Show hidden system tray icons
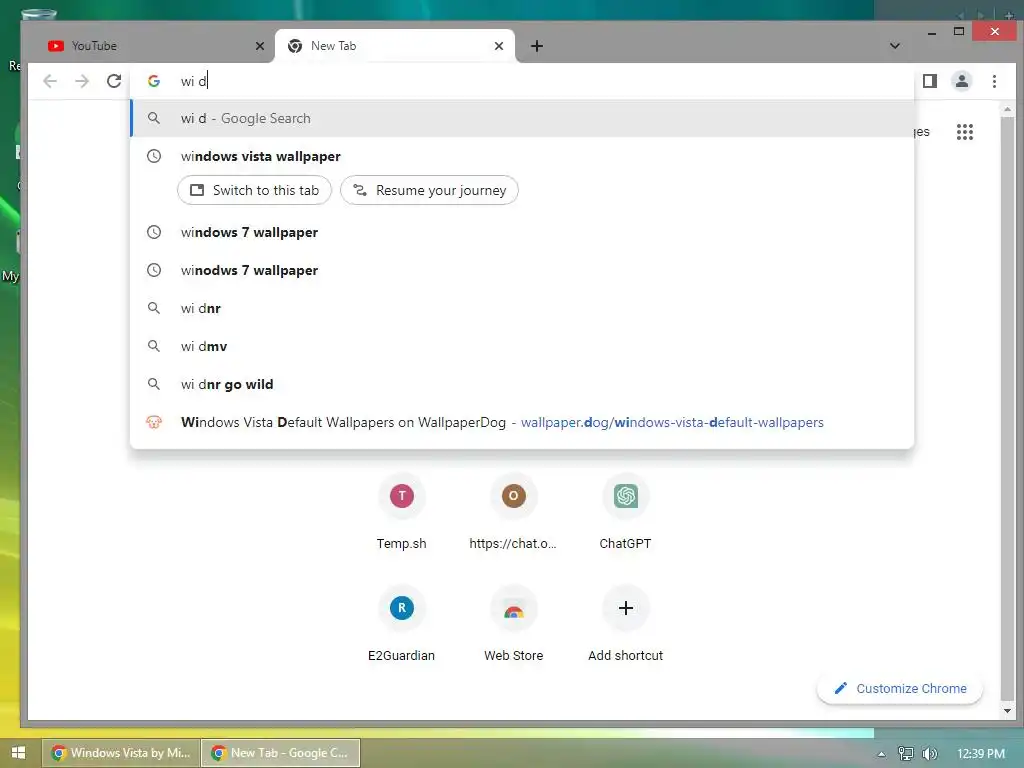This screenshot has width=1024, height=768. (x=881, y=754)
